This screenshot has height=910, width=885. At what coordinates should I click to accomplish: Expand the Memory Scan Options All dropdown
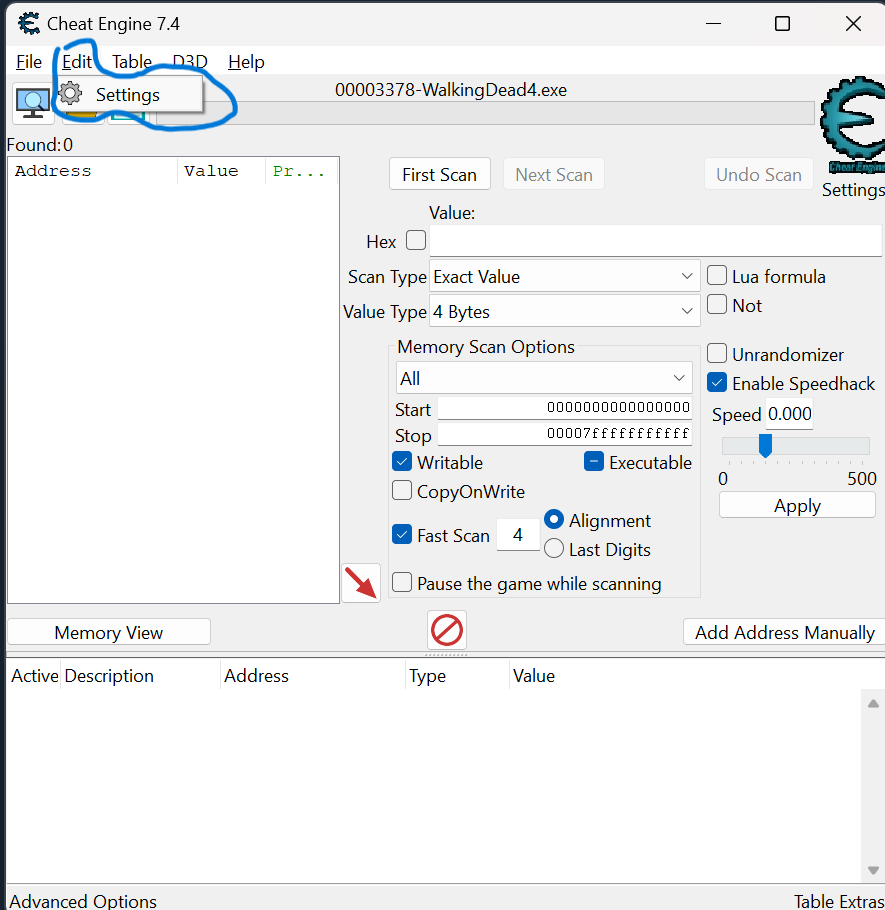[544, 378]
